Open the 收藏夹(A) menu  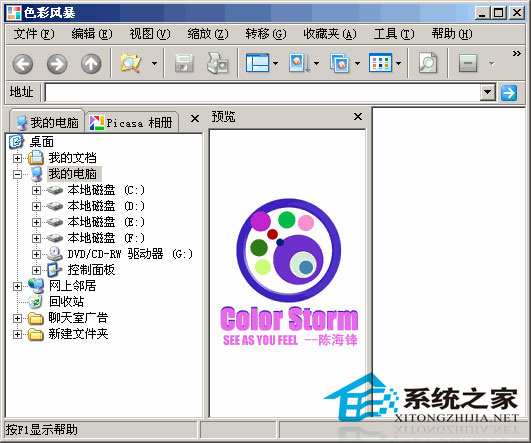[330, 34]
